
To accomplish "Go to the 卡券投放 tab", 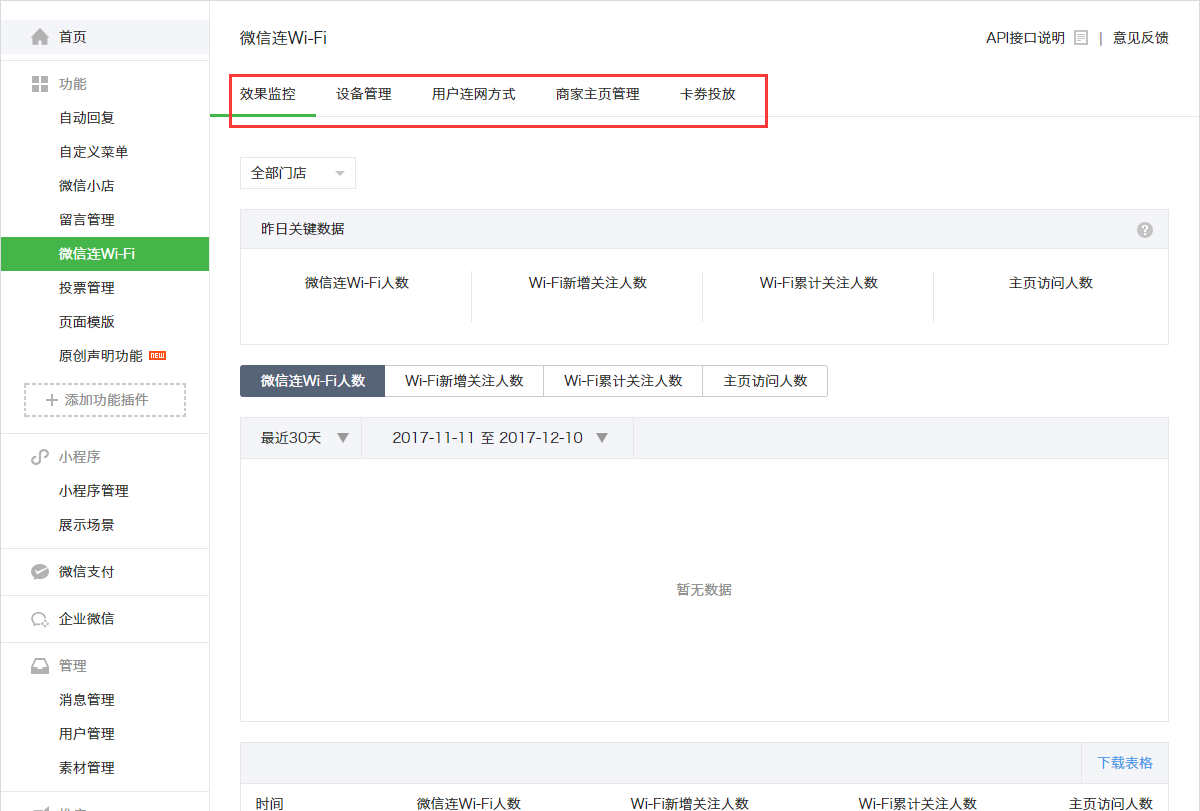I will pyautogui.click(x=708, y=94).
